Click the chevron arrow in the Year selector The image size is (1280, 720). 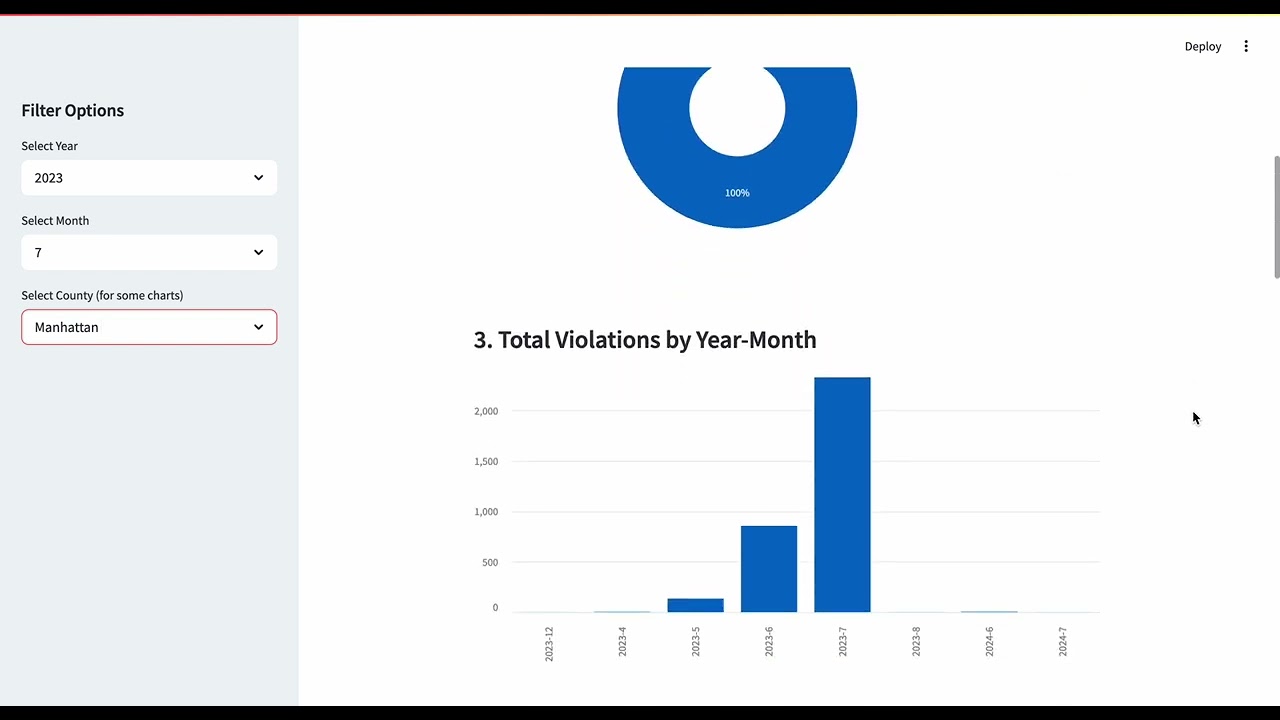pos(258,178)
